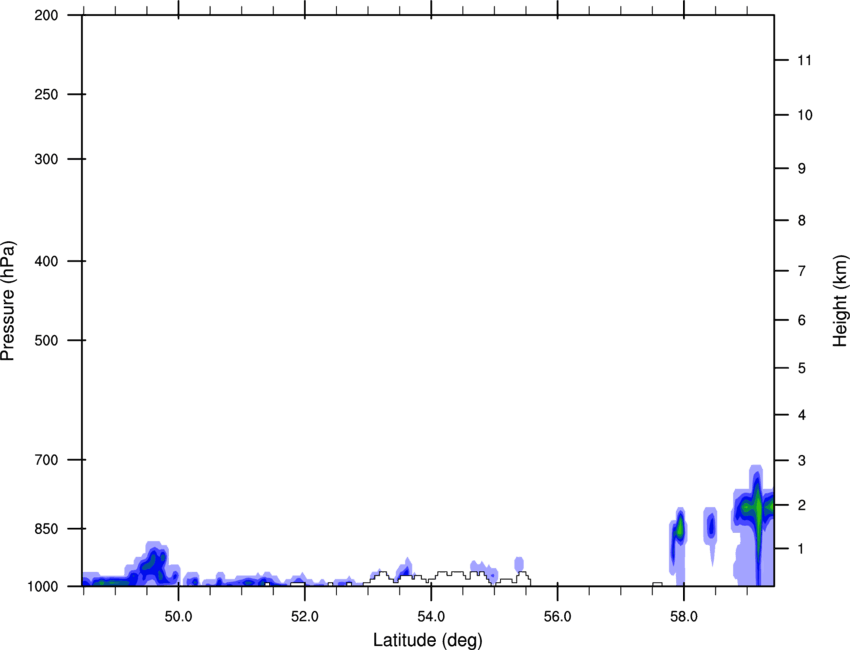The height and width of the screenshot is (650, 850).
Task: Click the small terrain box near 57.6 degrees
Action: pos(657,584)
